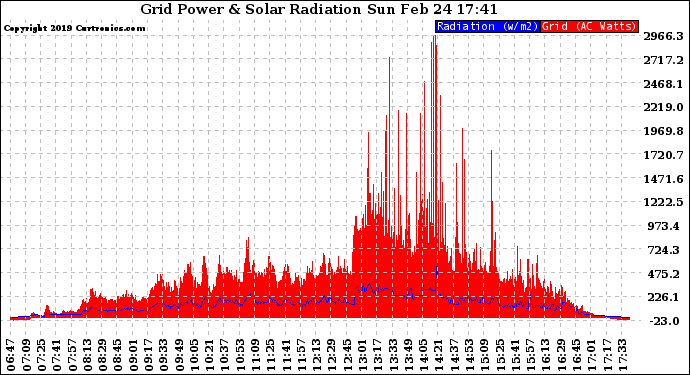Click the 09:01 time label
Image resolution: width=690 pixels, height=375 pixels.
133,355
